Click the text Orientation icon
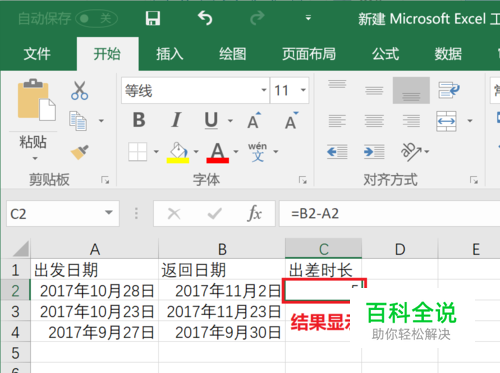 [x=411, y=152]
